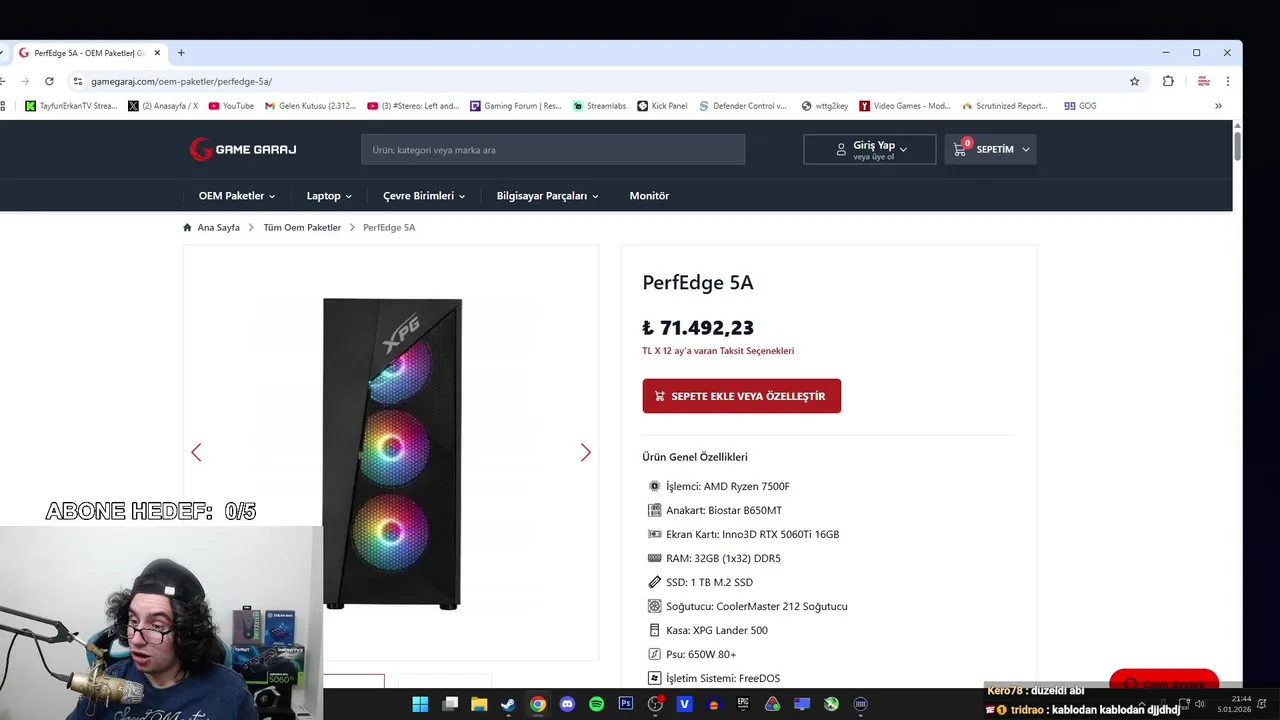Screen dimensions: 1280x720
Task: Open Streamlabs bookmark
Action: pos(599,105)
